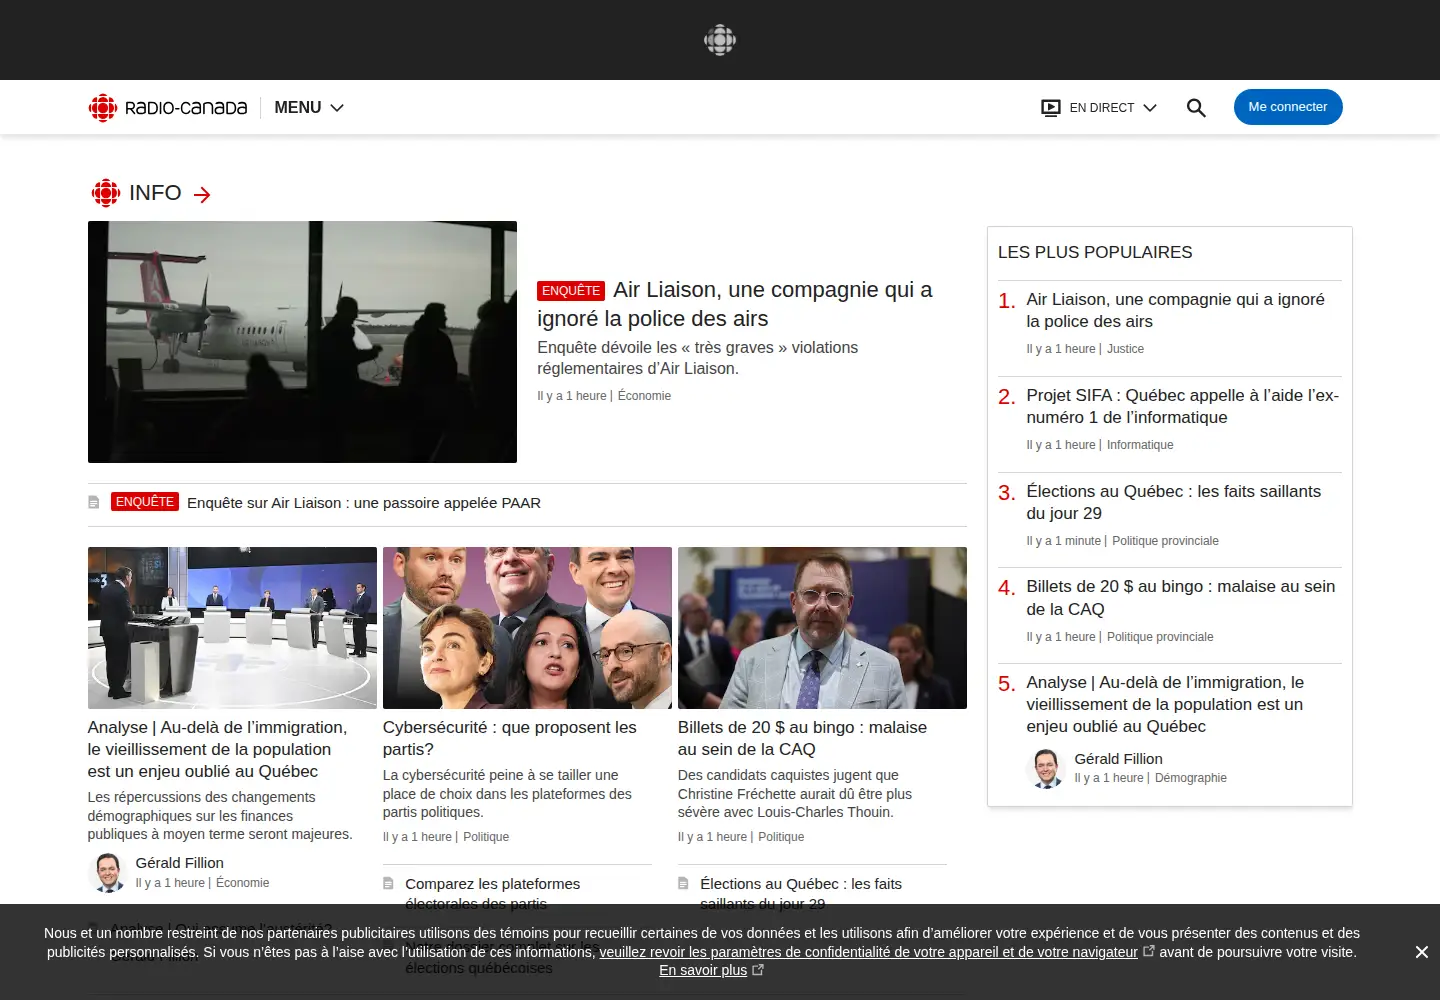Click Politique provinciale tag under popular item 4
The image size is (1440, 1000).
(1160, 637)
